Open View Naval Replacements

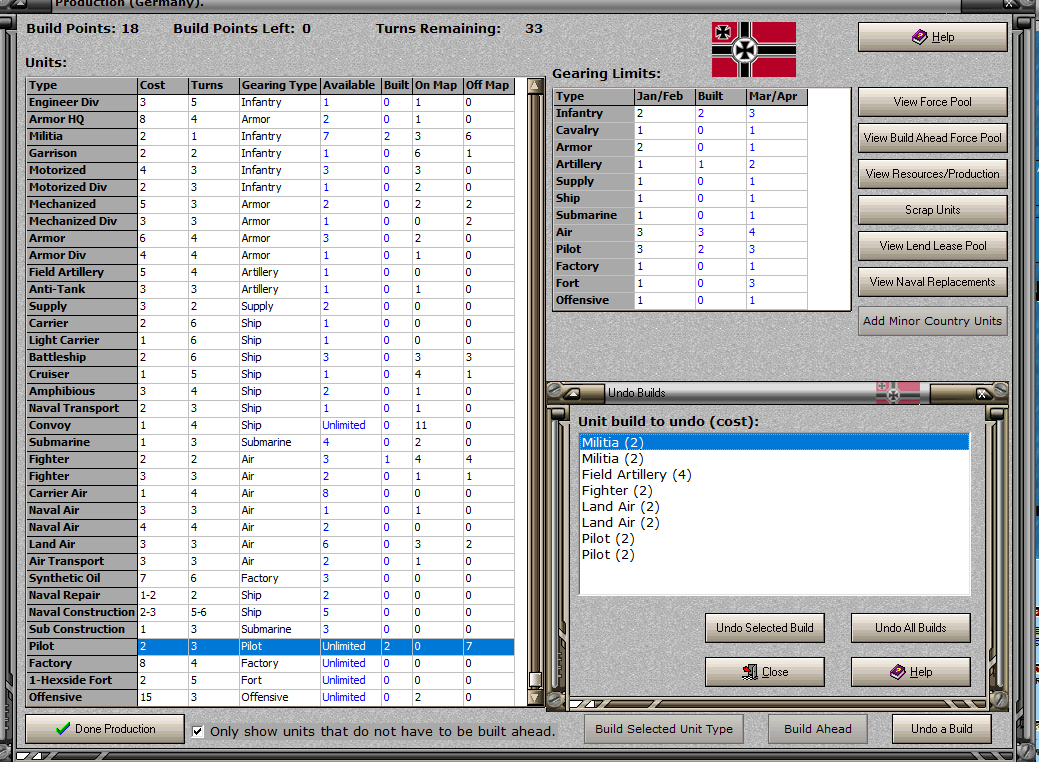(932, 282)
